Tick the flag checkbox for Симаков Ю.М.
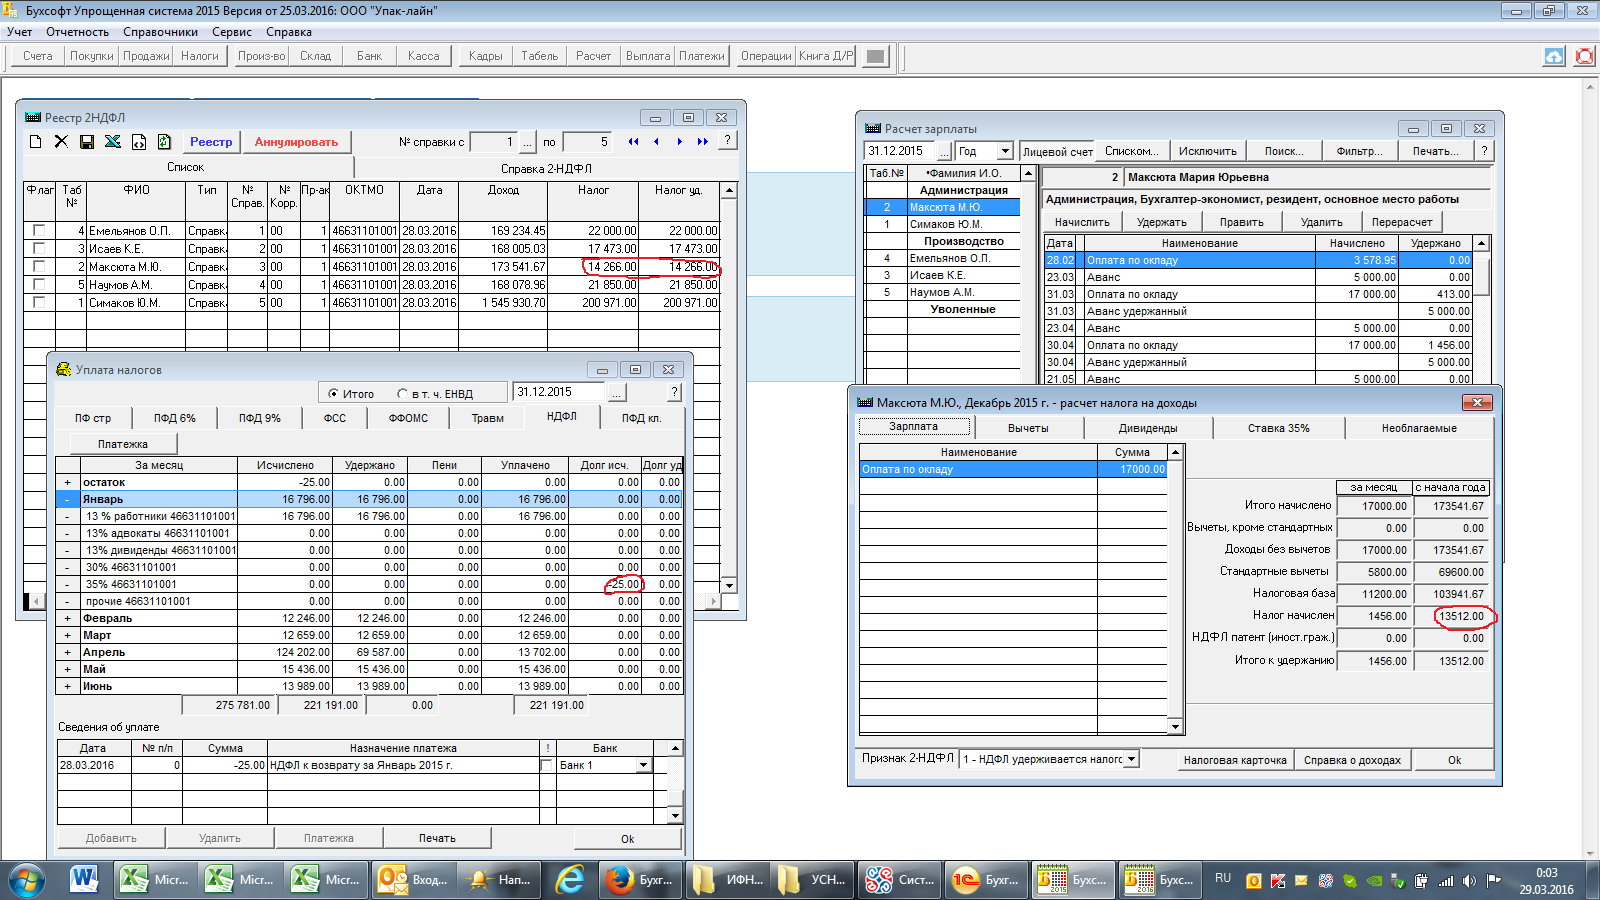Image resolution: width=1600 pixels, height=900 pixels. click(39, 303)
